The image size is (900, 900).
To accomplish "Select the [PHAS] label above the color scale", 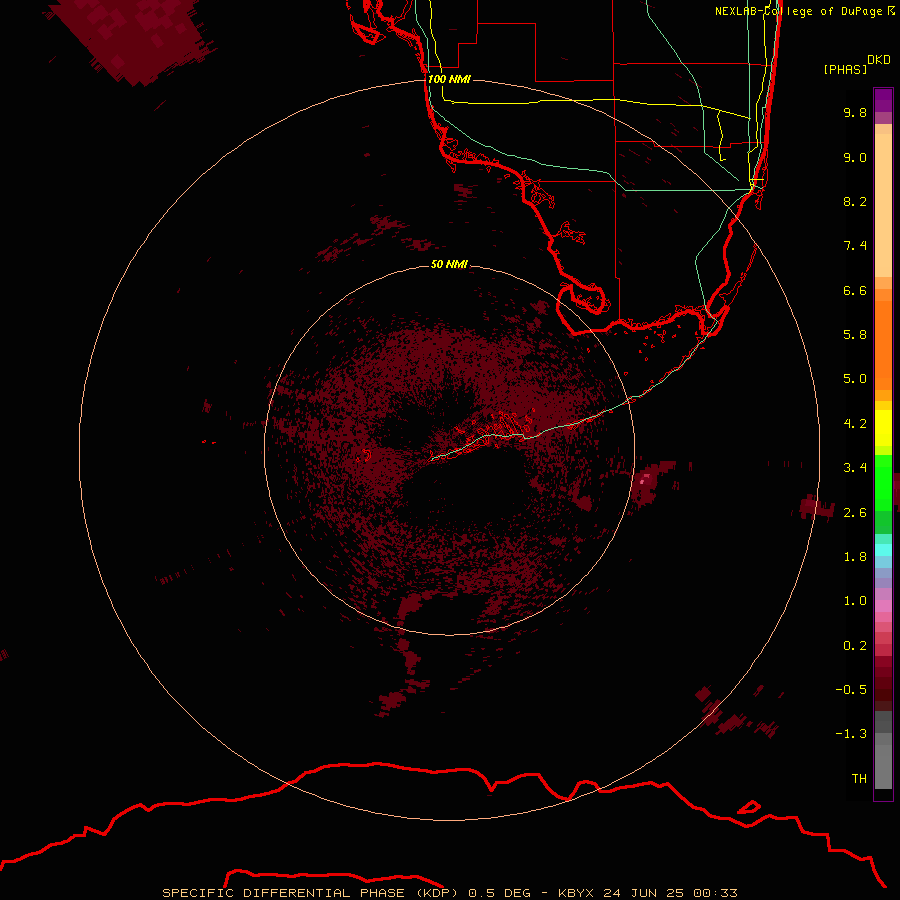I will click(x=845, y=69).
